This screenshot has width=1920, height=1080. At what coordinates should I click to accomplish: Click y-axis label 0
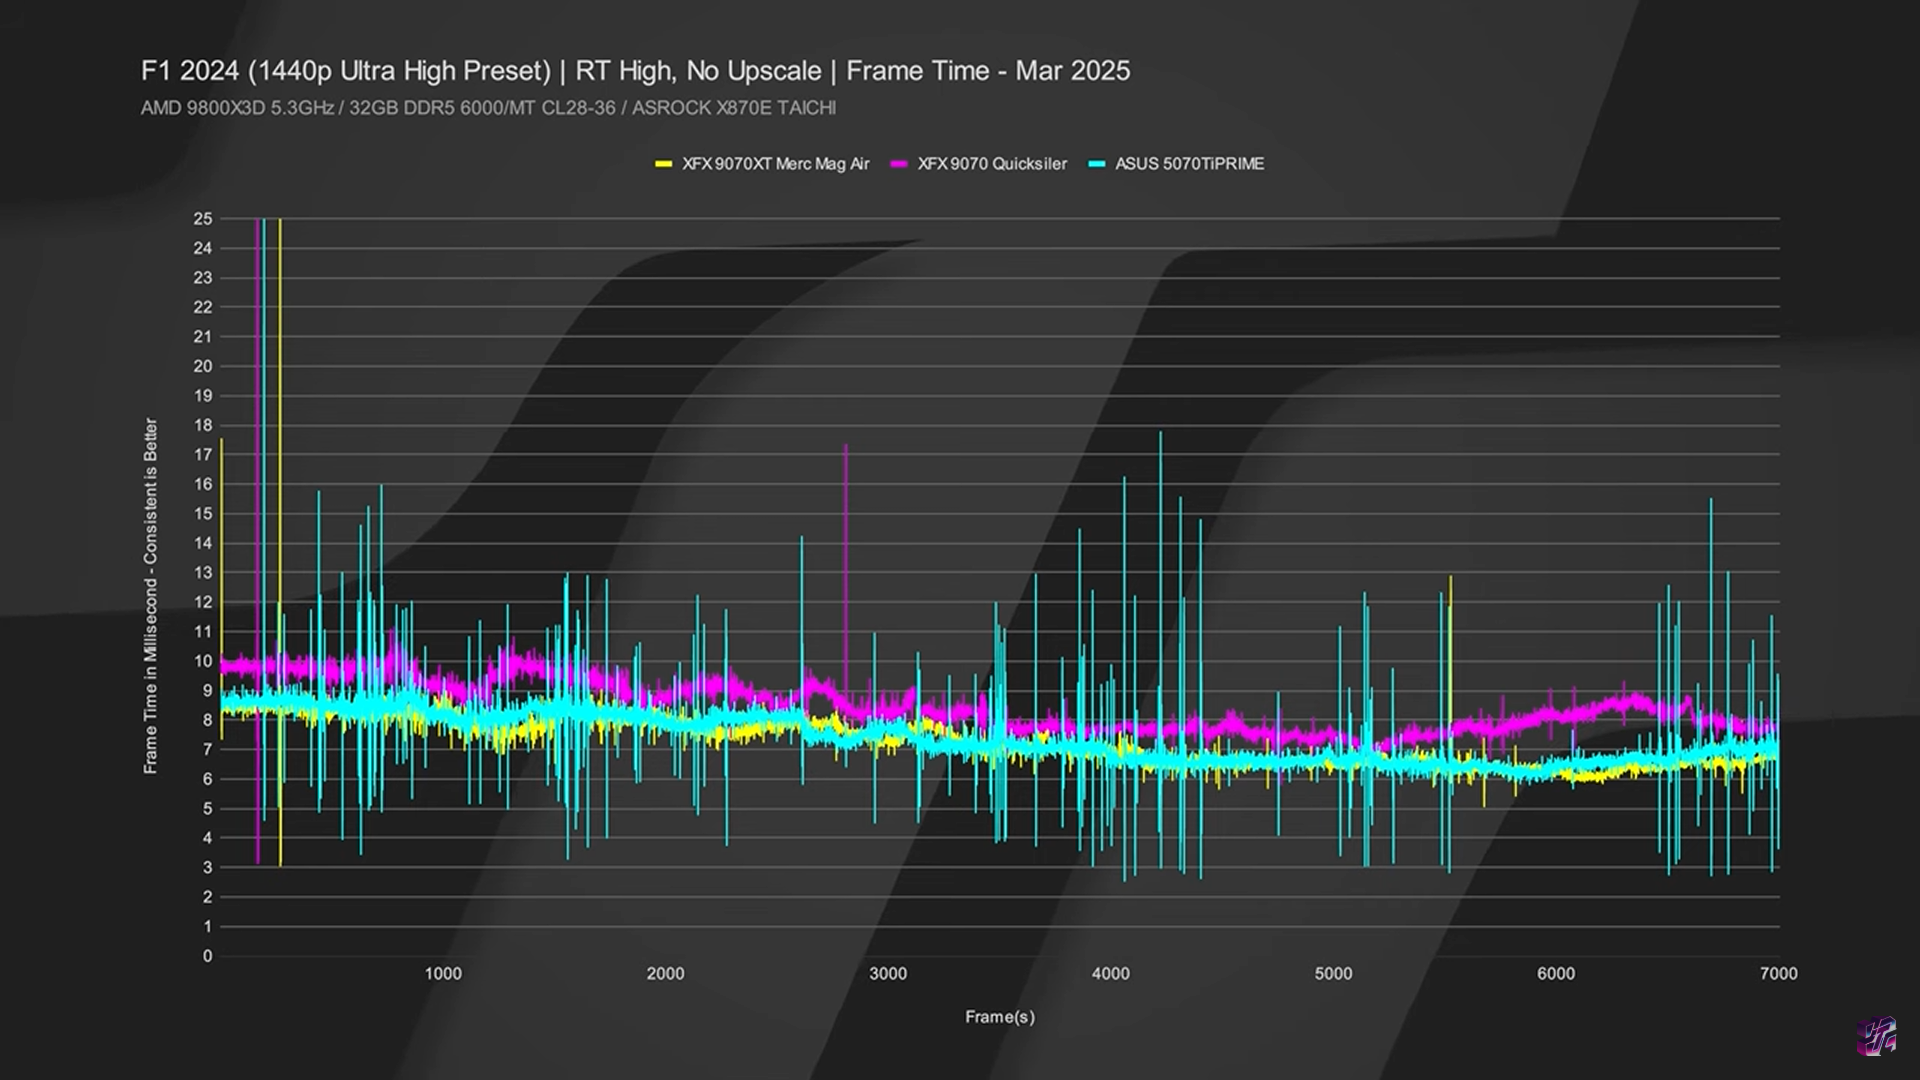(x=208, y=956)
